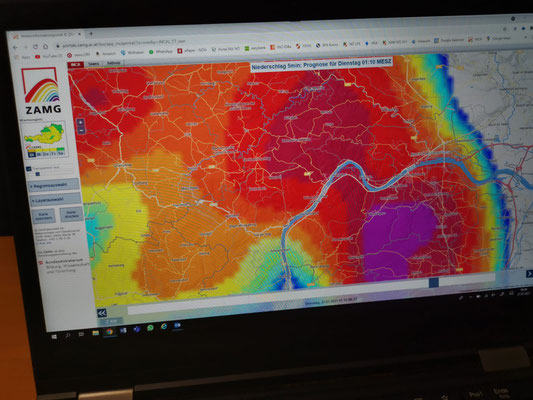Screen dimensions: 533x400
Task: Open the Google Maps bookmark
Action: [x=499, y=38]
